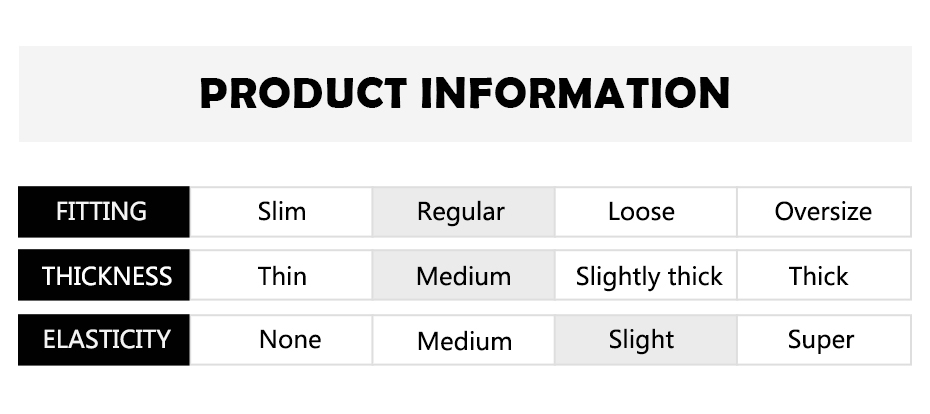Pick the Slightly thick option

point(649,276)
